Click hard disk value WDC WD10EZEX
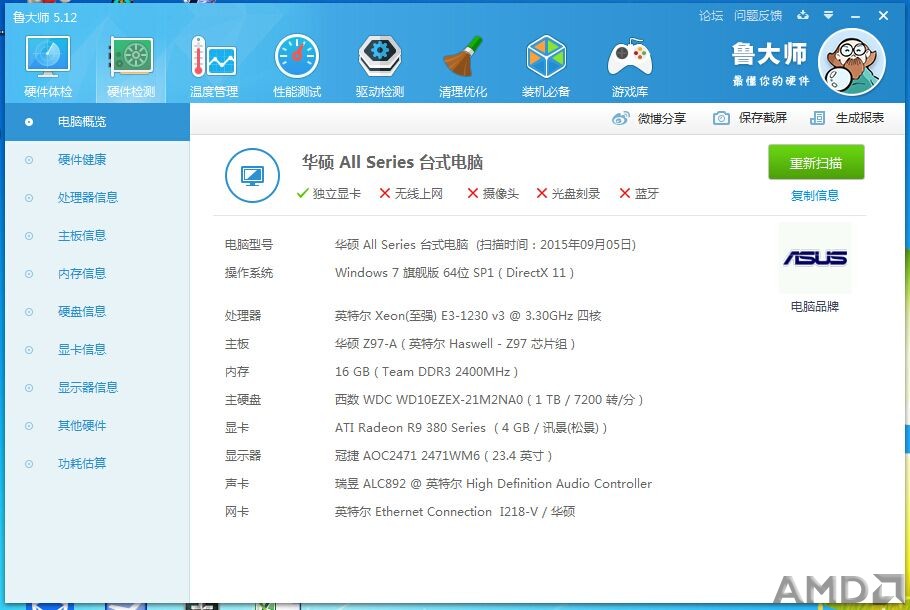 click(489, 400)
